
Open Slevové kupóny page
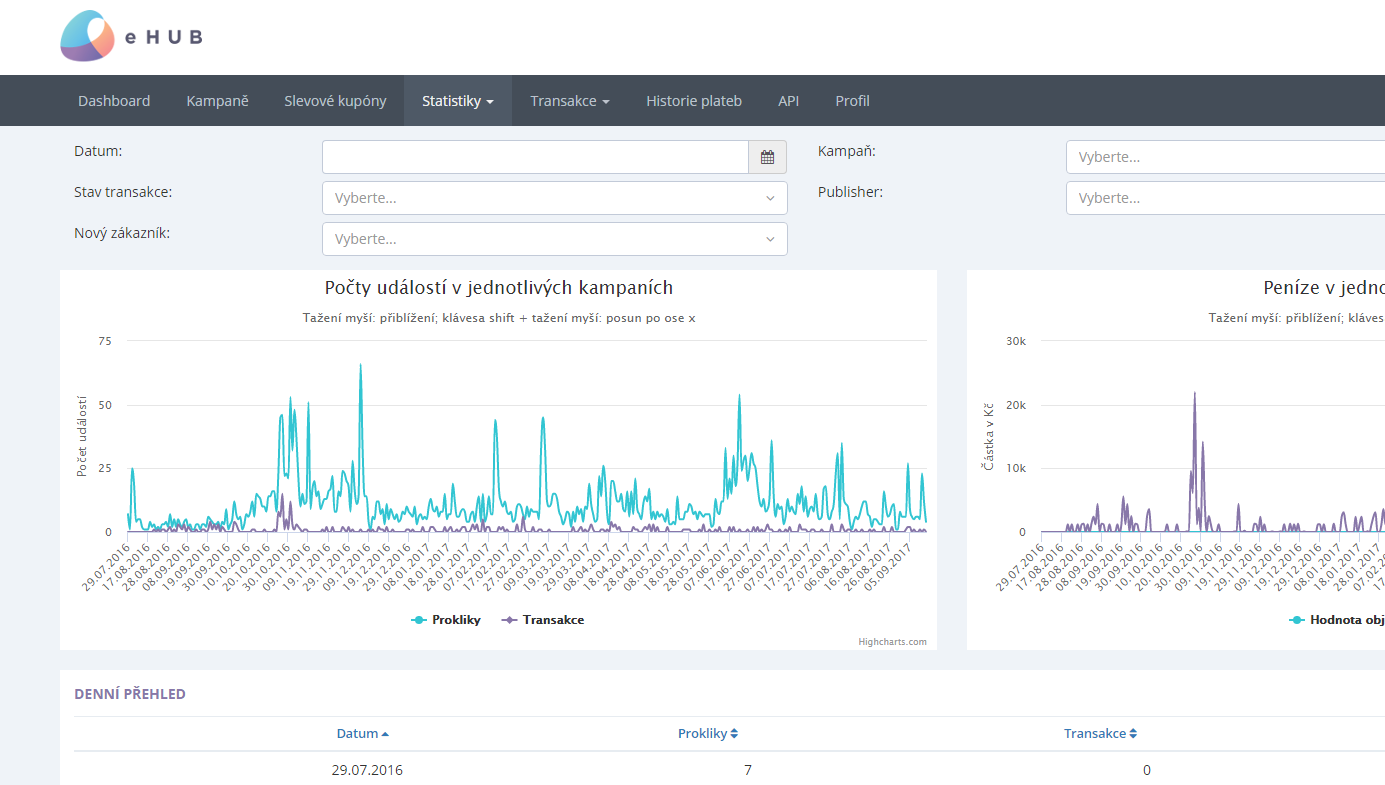[335, 101]
